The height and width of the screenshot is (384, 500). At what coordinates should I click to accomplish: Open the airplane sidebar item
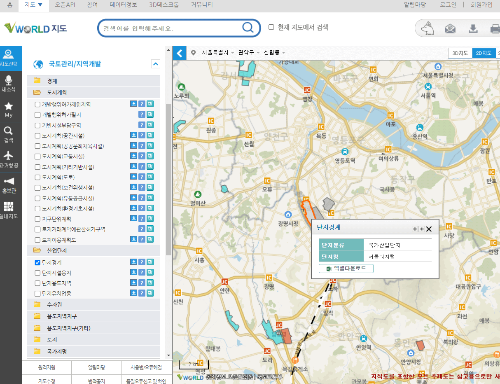click(9, 159)
